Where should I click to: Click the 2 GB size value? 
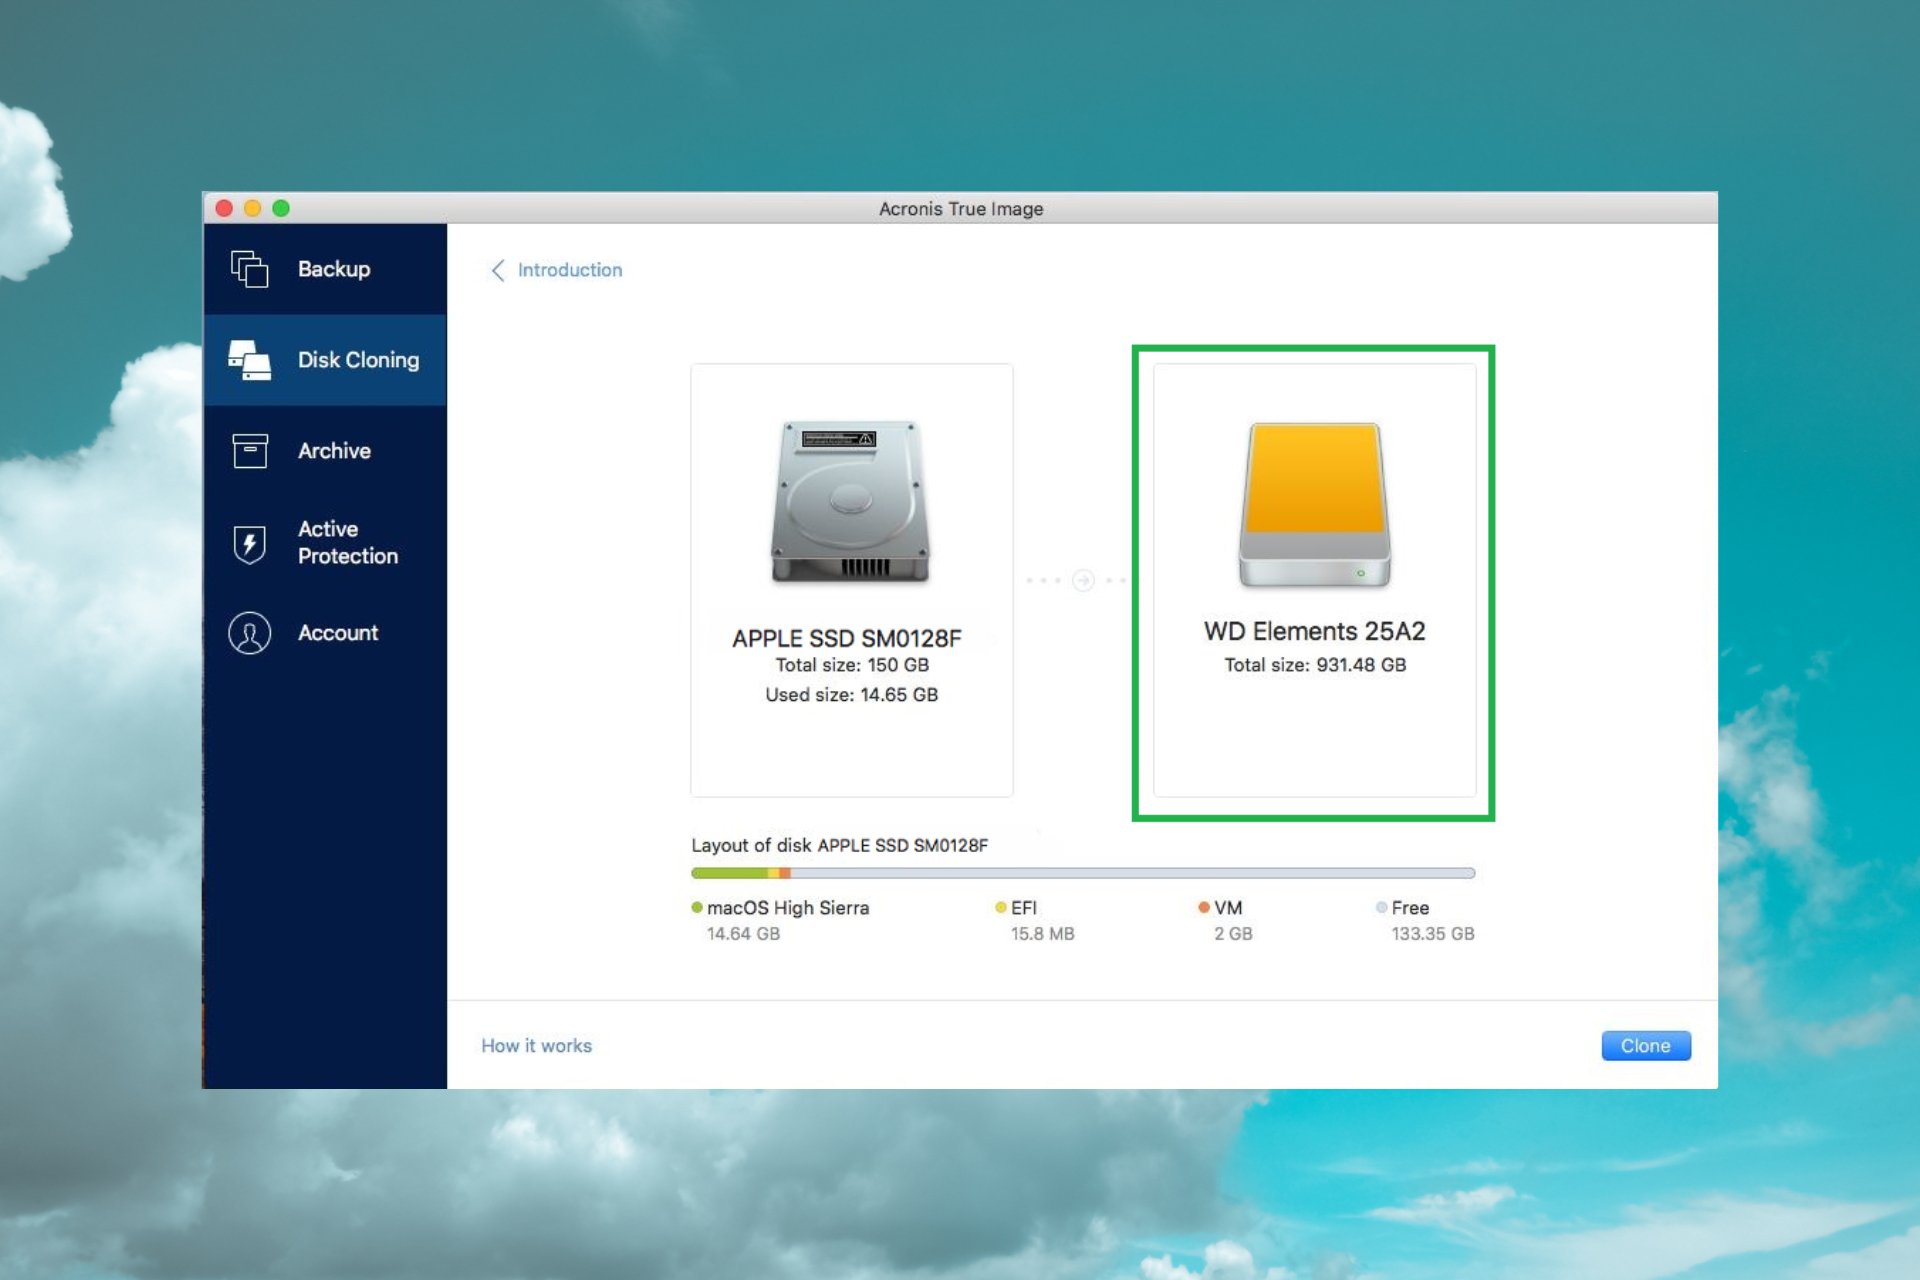coord(1233,934)
